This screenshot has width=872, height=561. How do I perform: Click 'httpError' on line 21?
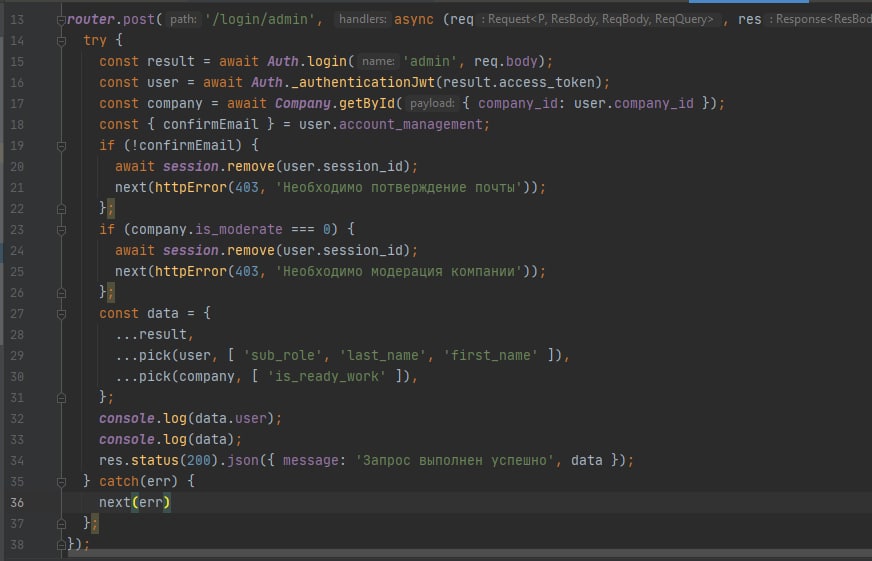(x=191, y=187)
